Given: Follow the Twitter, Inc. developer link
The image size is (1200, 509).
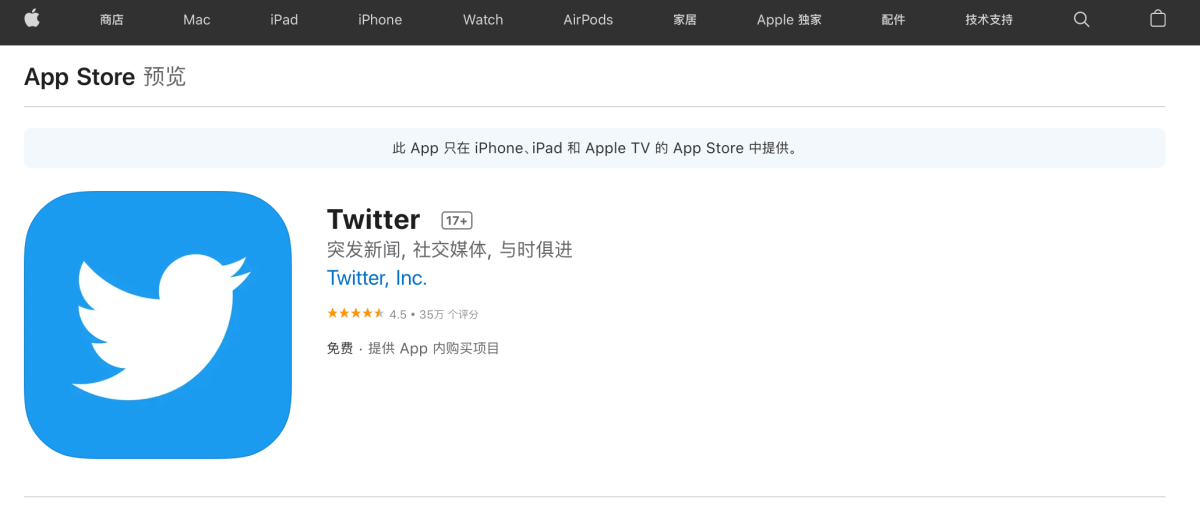Looking at the screenshot, I should tap(377, 279).
